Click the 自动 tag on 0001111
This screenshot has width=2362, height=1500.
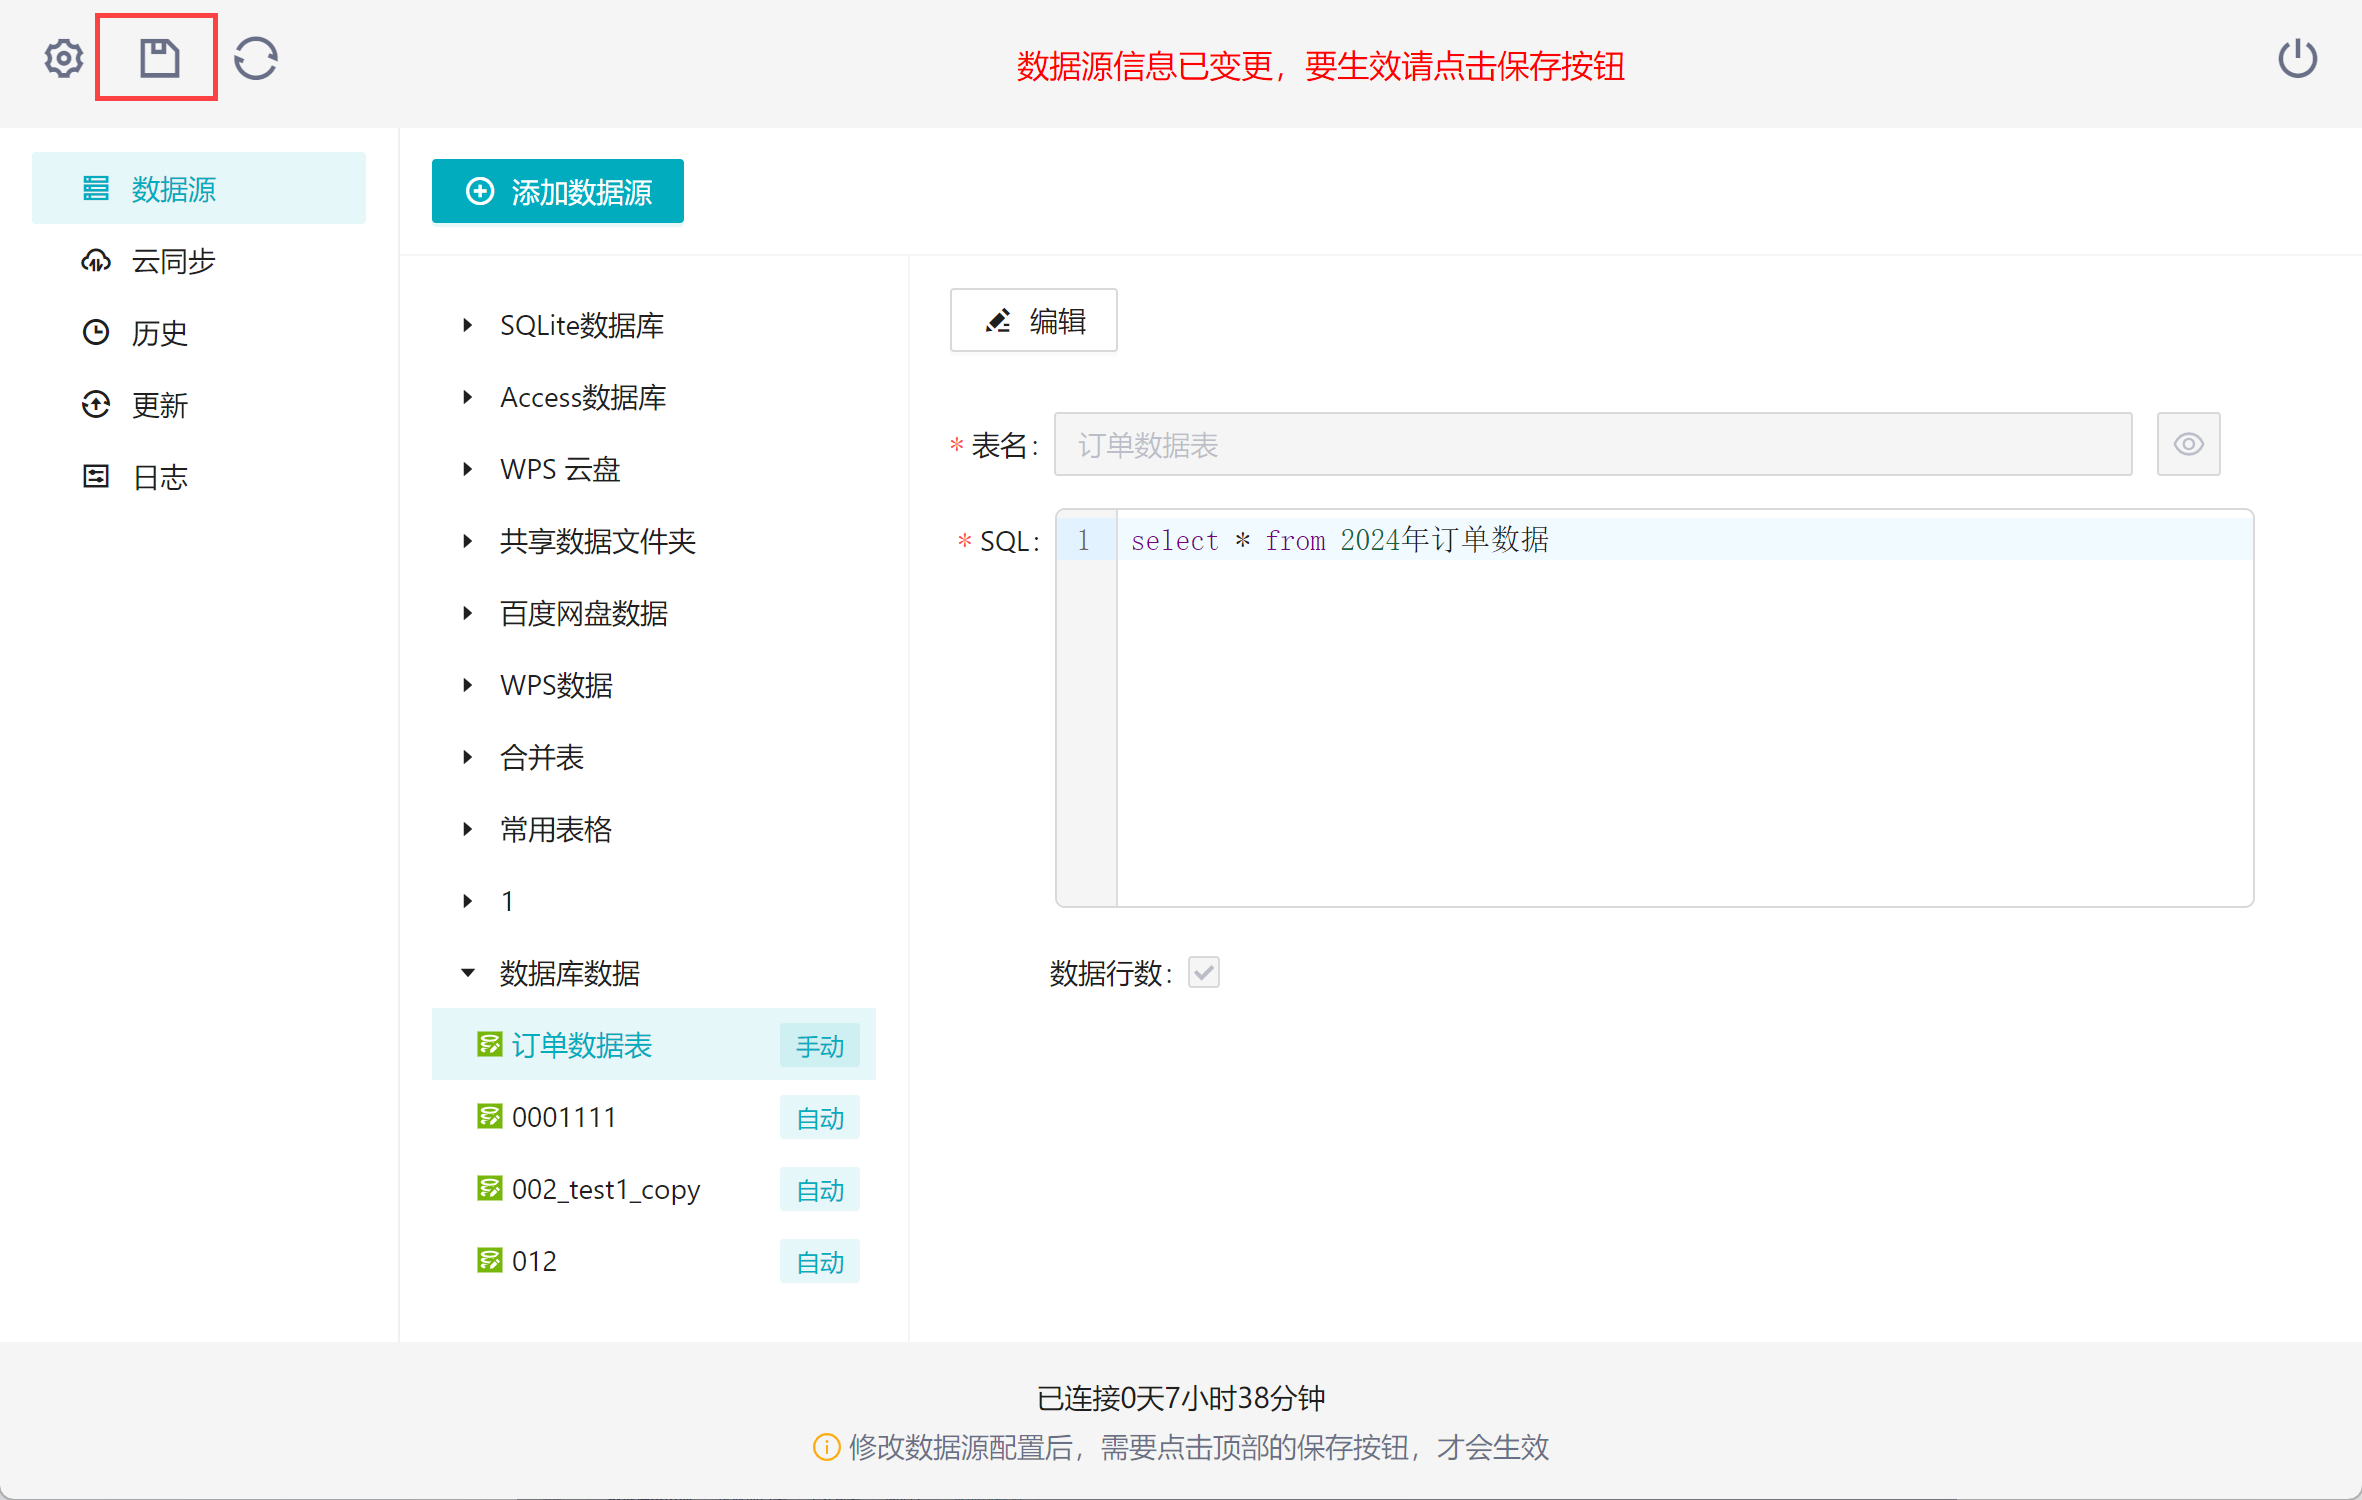click(x=820, y=1118)
